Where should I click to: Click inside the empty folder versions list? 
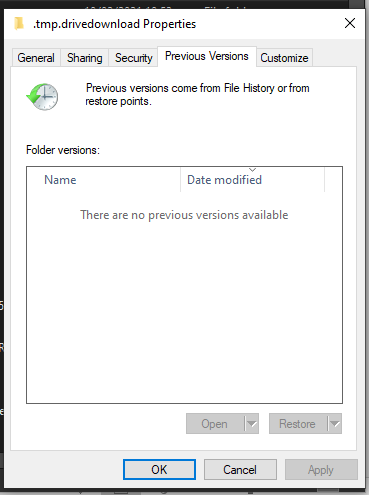184,300
